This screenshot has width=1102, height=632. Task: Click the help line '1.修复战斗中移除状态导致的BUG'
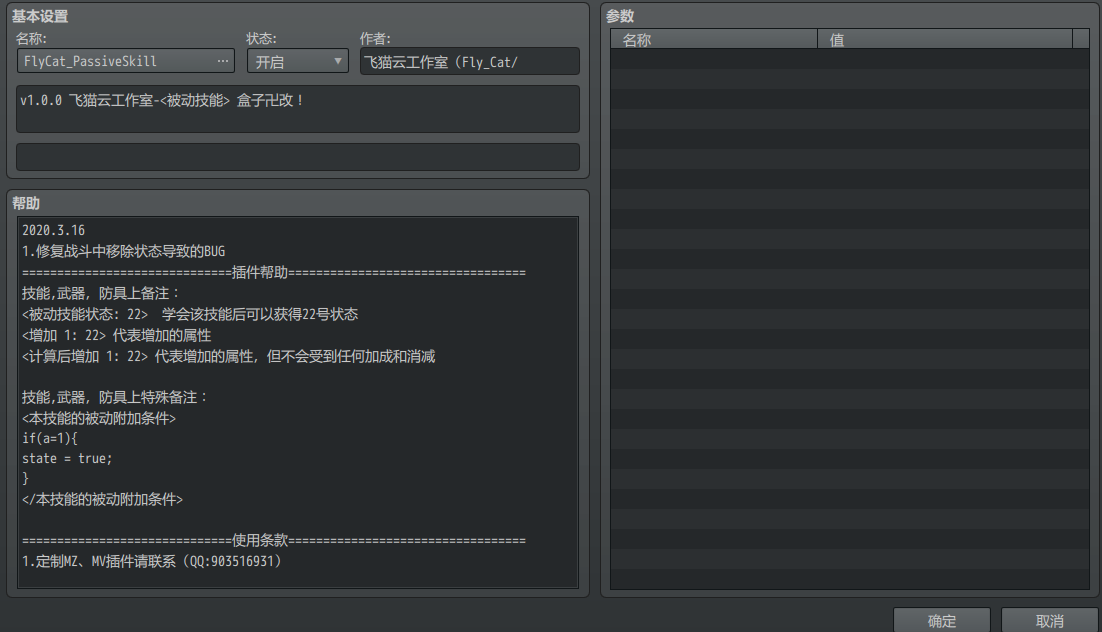(124, 251)
